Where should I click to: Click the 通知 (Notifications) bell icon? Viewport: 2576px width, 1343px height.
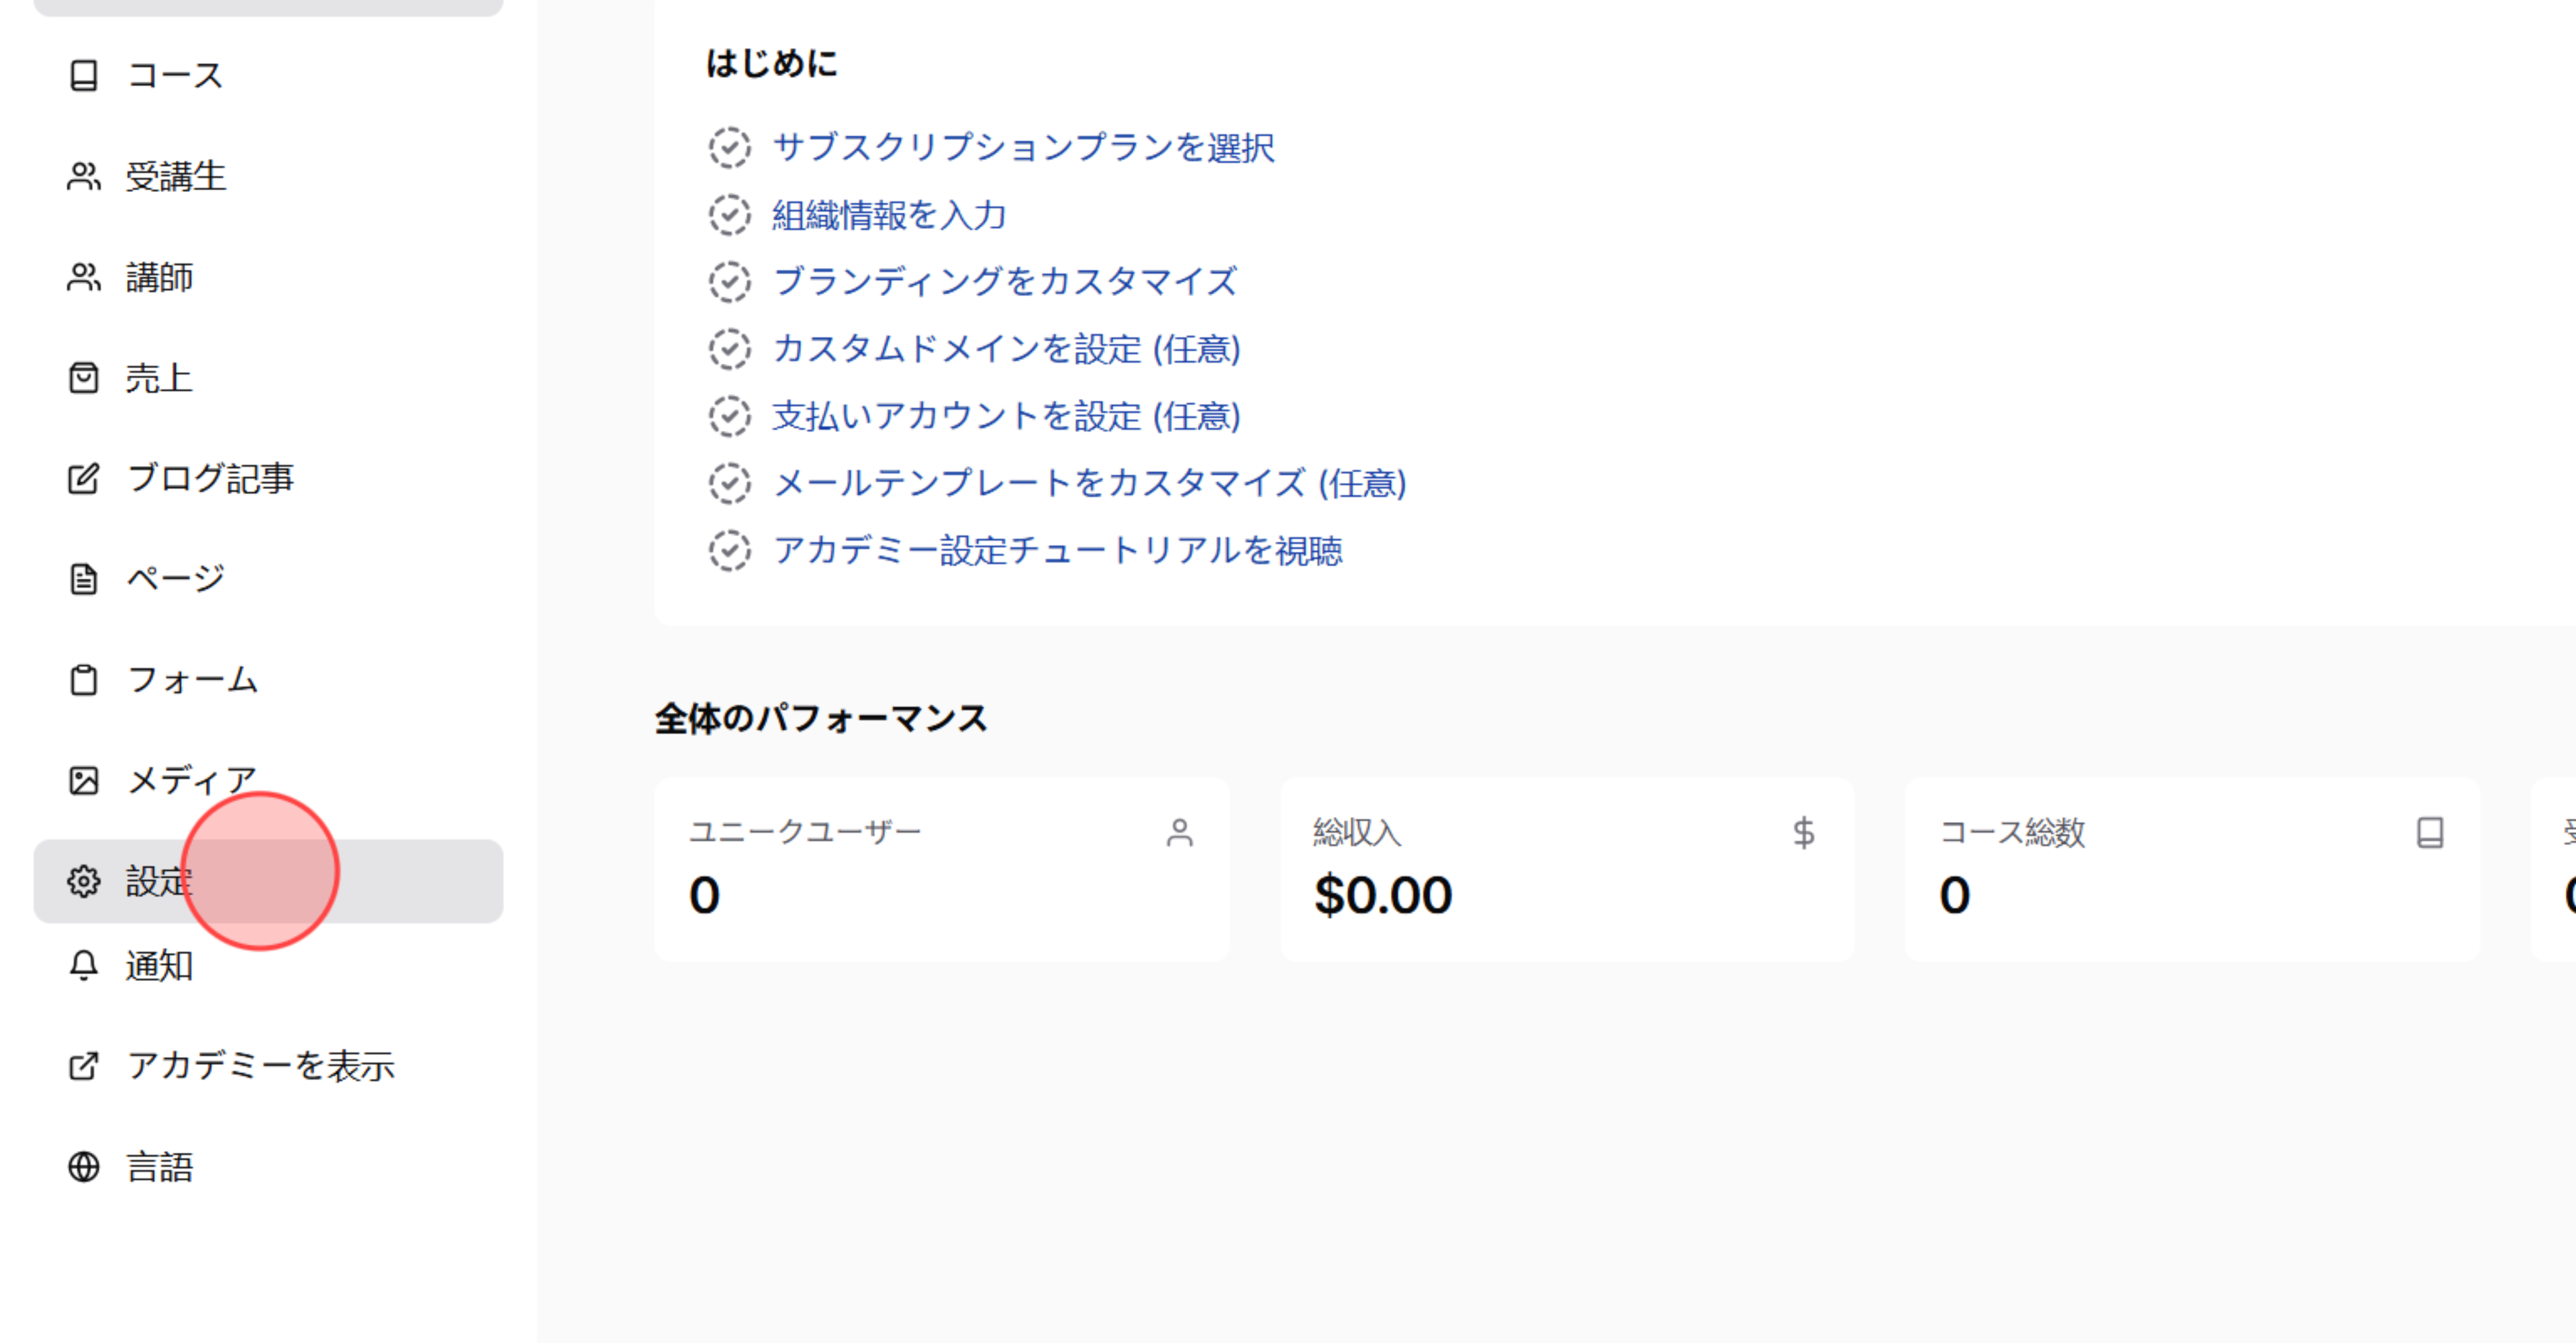[x=83, y=966]
